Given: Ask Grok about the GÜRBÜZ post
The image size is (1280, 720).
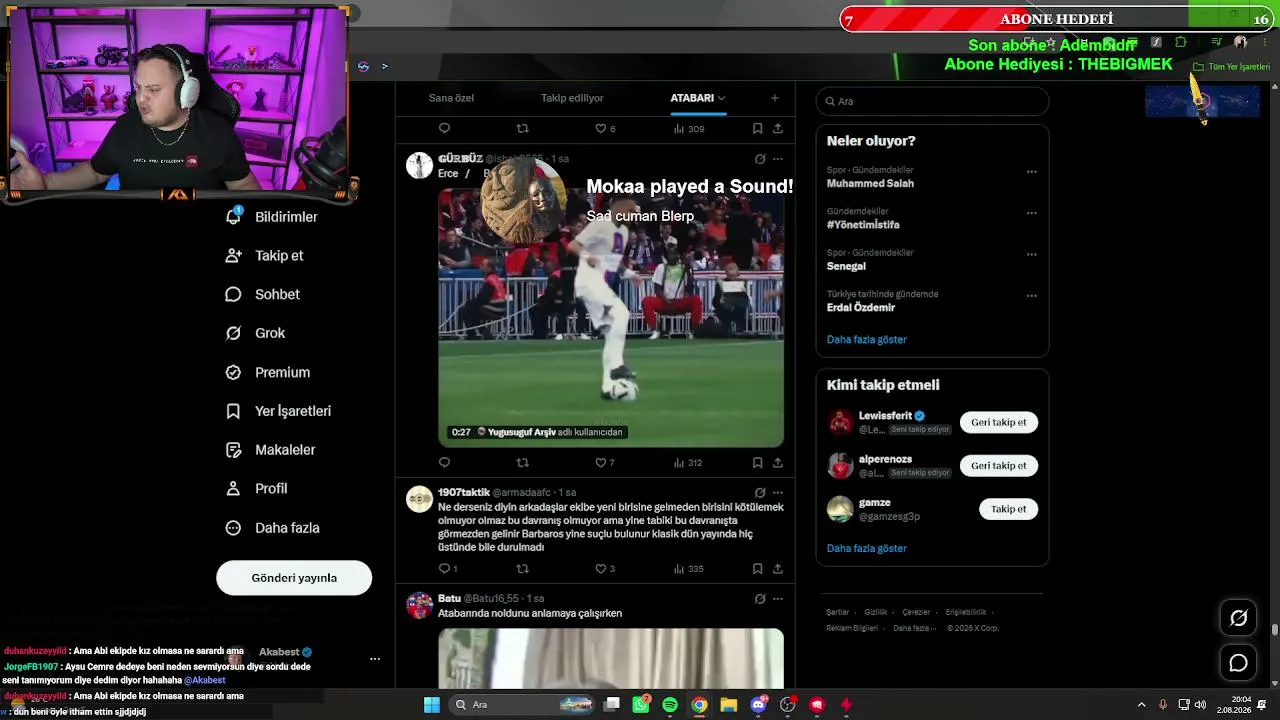Looking at the screenshot, I should coord(760,158).
